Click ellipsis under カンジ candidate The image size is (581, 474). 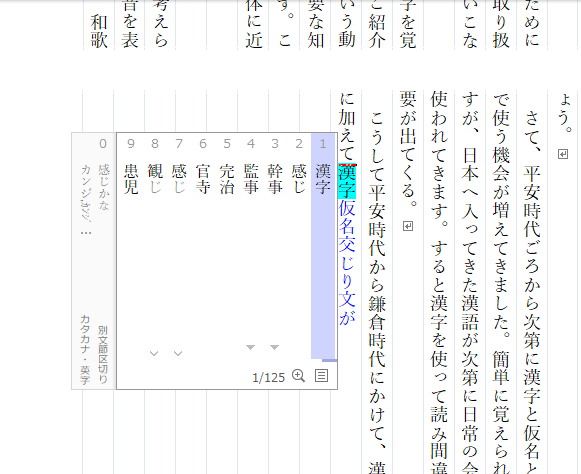click(x=86, y=233)
